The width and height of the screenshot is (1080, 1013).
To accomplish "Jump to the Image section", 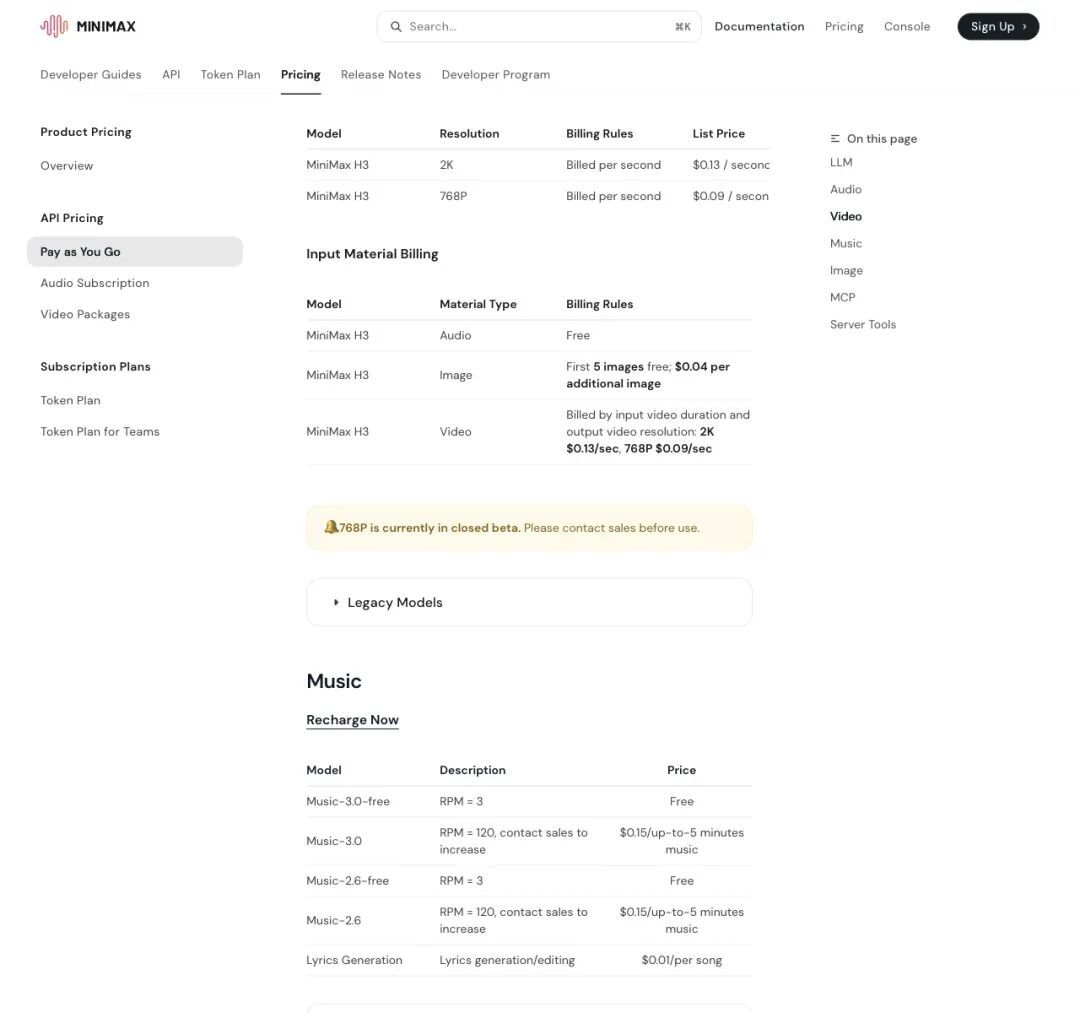I will coord(847,270).
